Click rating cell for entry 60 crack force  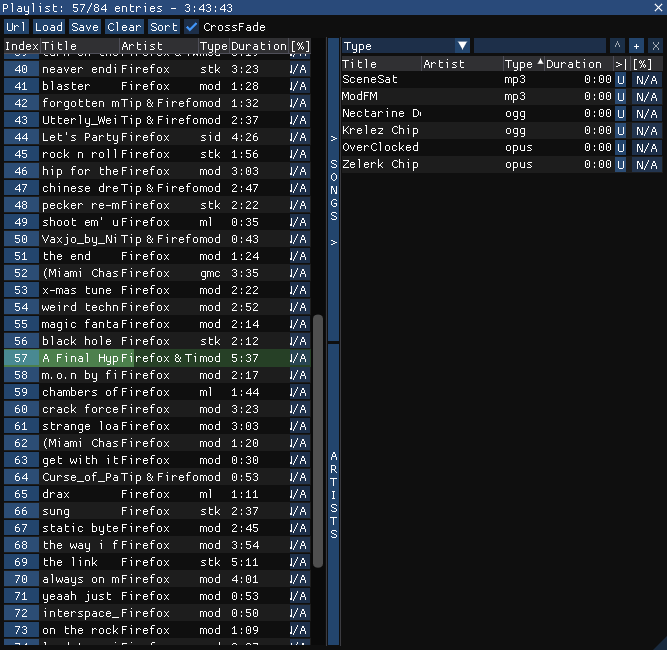[x=300, y=409]
